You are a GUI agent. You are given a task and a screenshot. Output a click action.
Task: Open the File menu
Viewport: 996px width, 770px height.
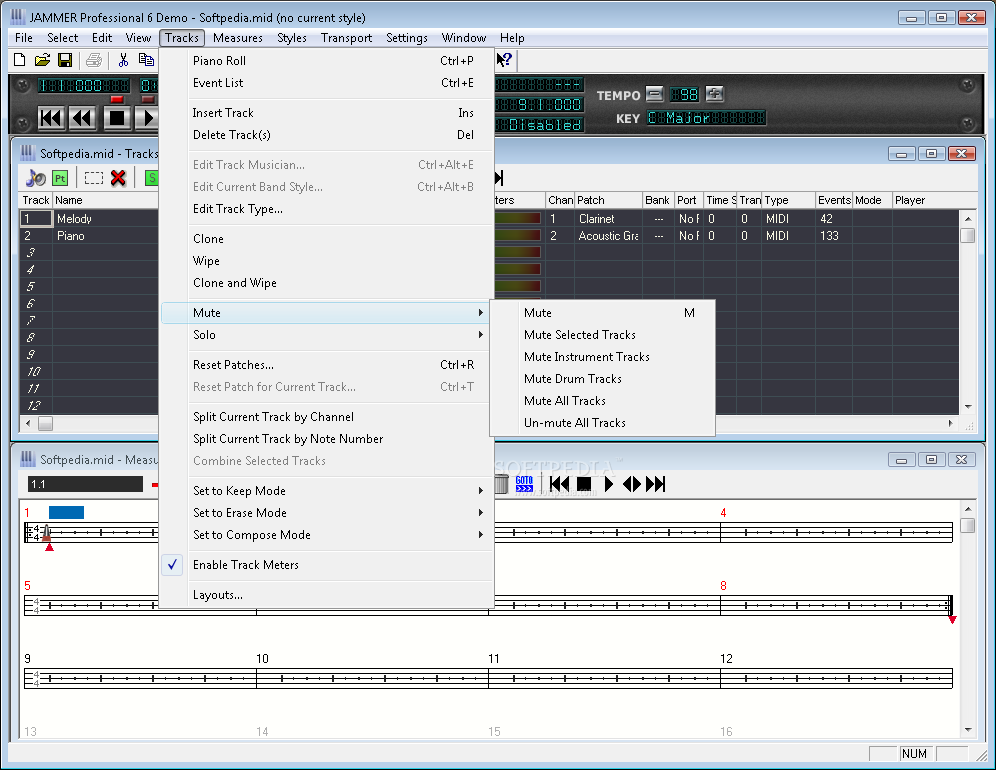[24, 38]
